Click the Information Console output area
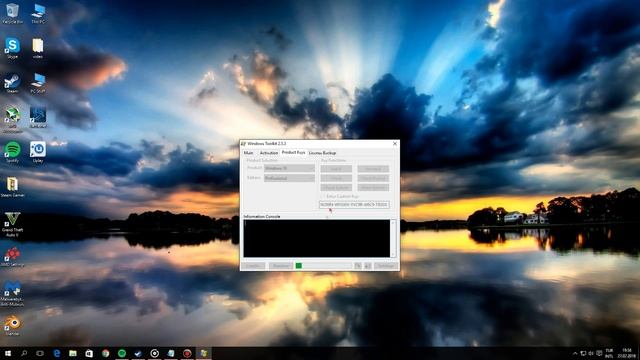The height and width of the screenshot is (360, 640). click(317, 238)
